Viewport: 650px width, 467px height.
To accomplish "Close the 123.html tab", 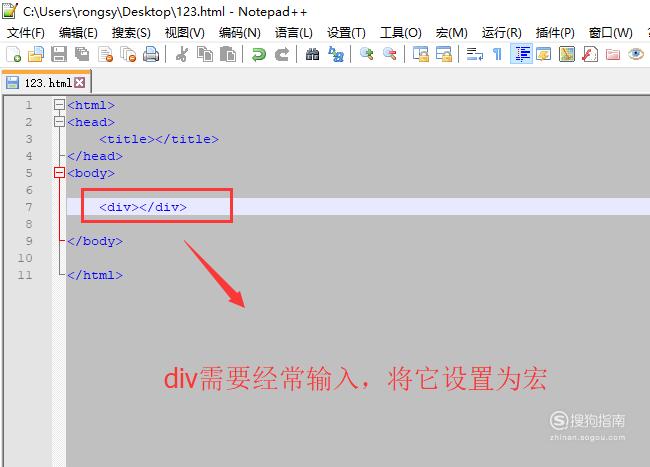I will [x=80, y=82].
